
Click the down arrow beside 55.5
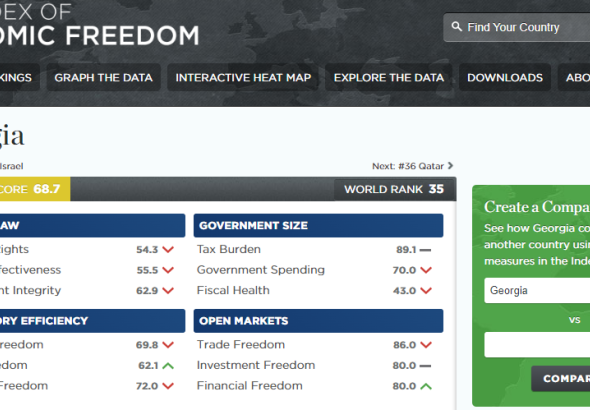(x=168, y=270)
